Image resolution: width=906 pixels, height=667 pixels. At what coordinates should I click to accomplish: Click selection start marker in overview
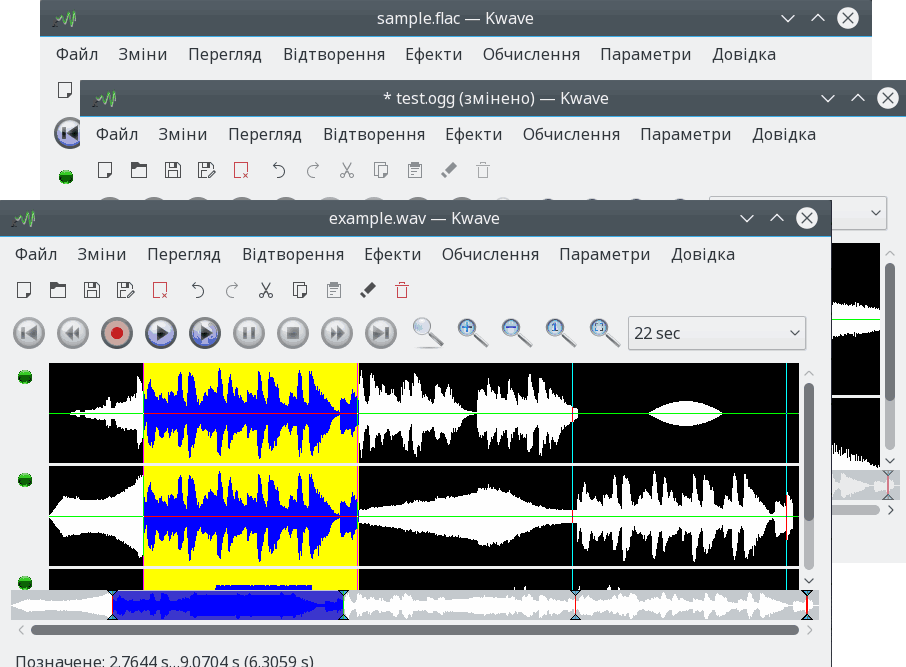click(x=113, y=605)
